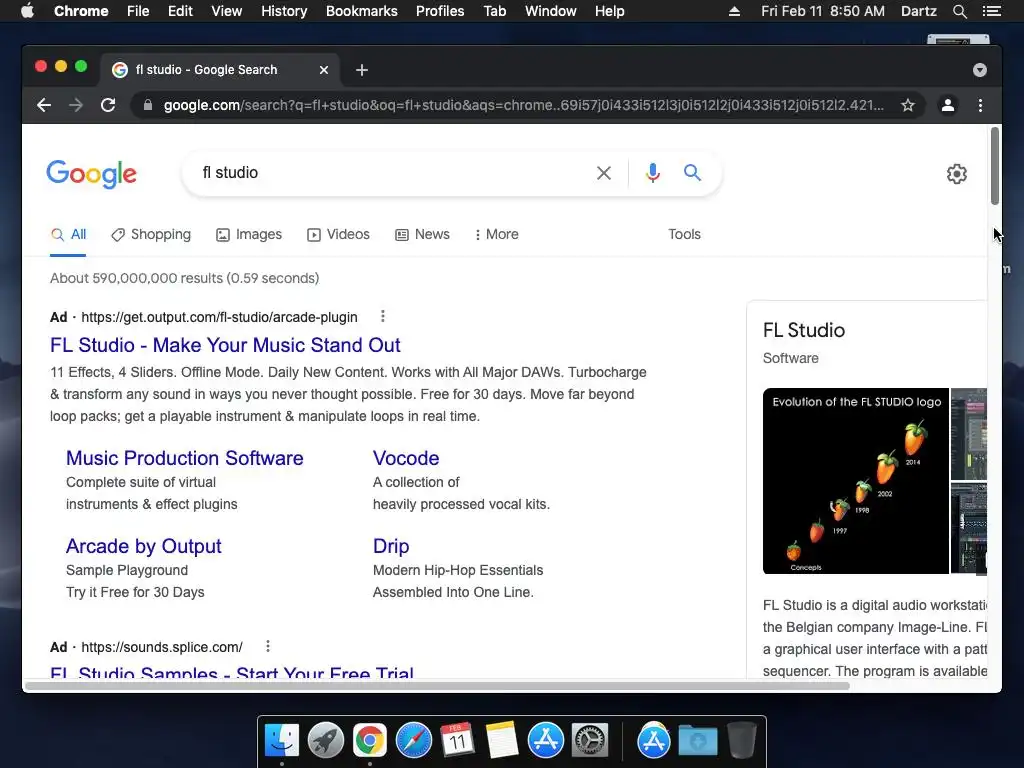The height and width of the screenshot is (768, 1024).
Task: Switch to the Videos tab
Action: [338, 234]
